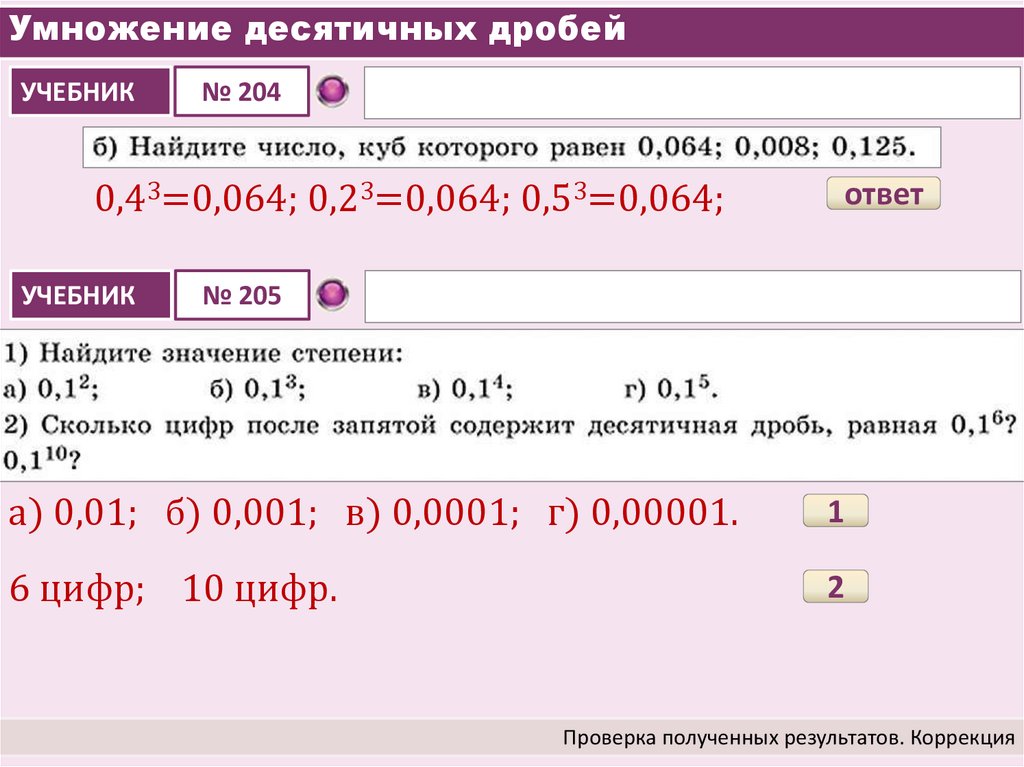The image size is (1024, 767).
Task: Select the '№ 205' box
Action: 242,295
